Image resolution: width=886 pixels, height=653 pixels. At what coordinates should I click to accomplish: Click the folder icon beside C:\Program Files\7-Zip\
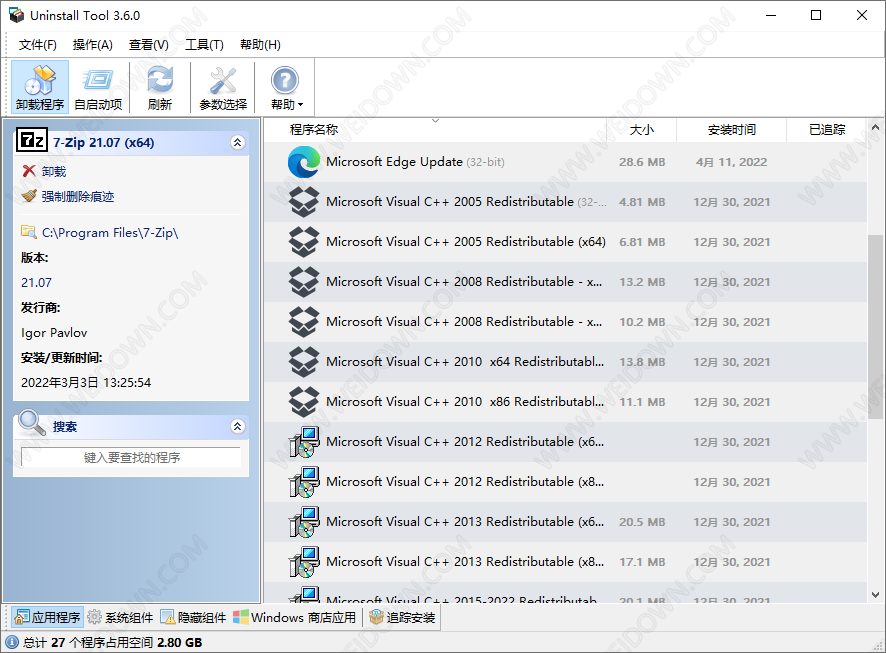pyautogui.click(x=28, y=232)
